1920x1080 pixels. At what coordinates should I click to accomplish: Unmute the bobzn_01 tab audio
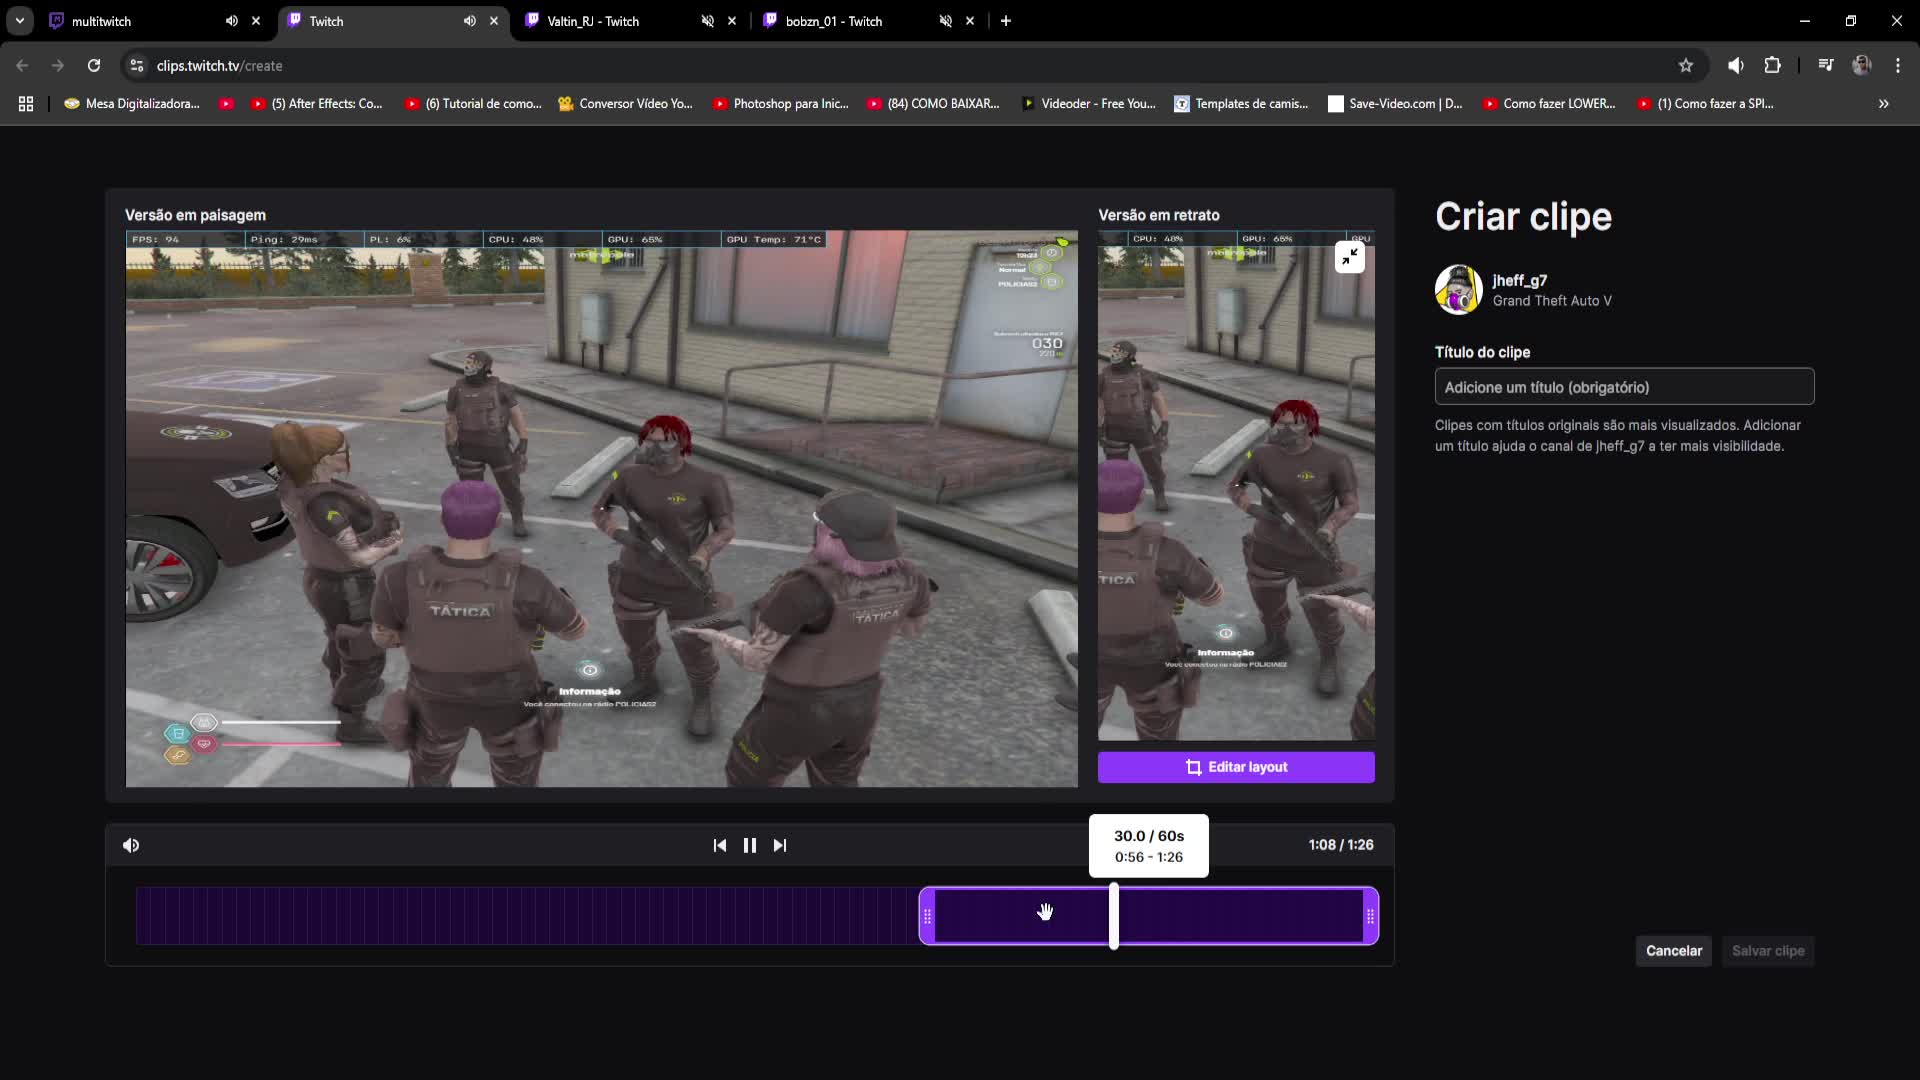(946, 21)
